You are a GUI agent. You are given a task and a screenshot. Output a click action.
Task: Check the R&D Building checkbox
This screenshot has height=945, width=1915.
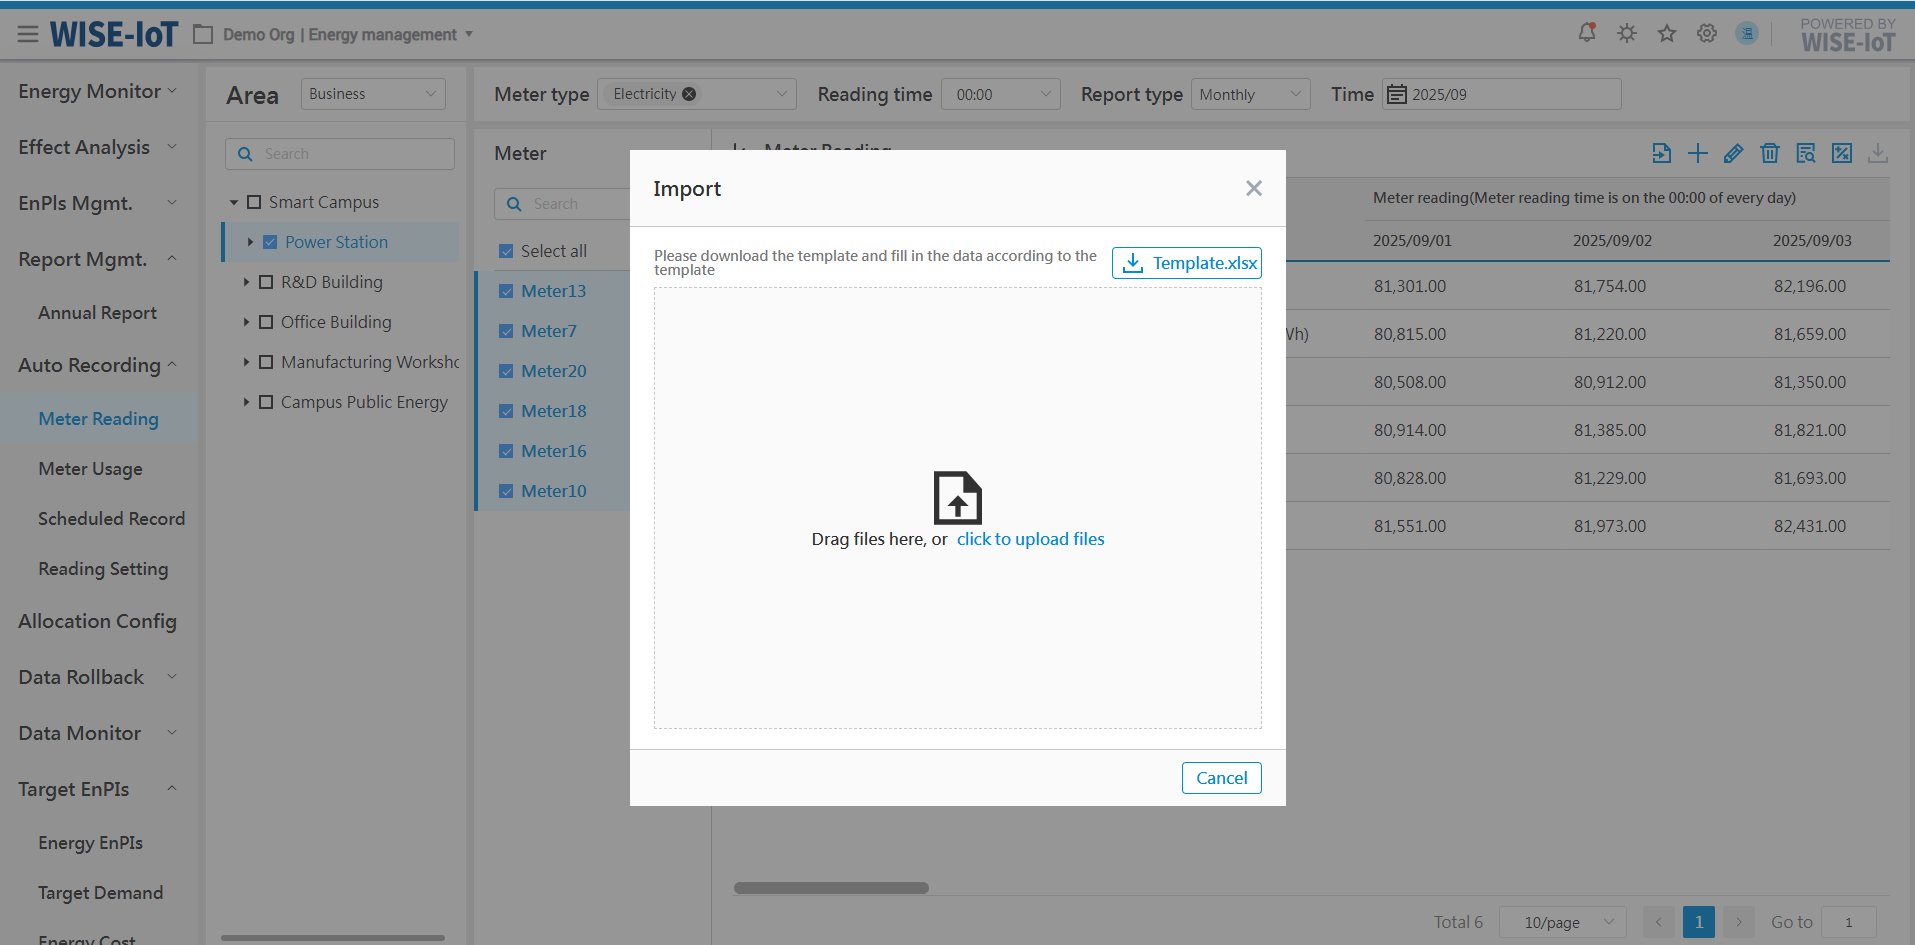pos(266,282)
